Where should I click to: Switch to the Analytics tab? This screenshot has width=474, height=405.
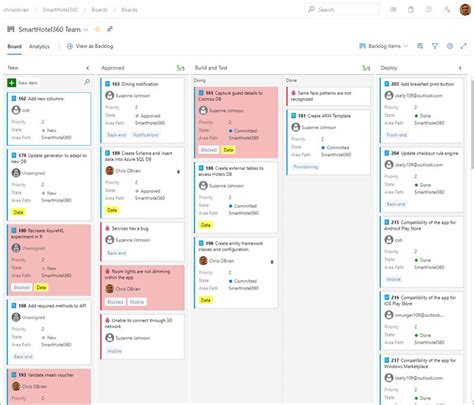(39, 46)
